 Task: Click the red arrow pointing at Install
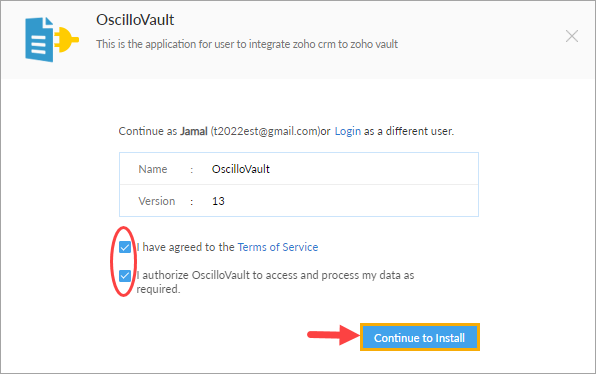(333, 335)
